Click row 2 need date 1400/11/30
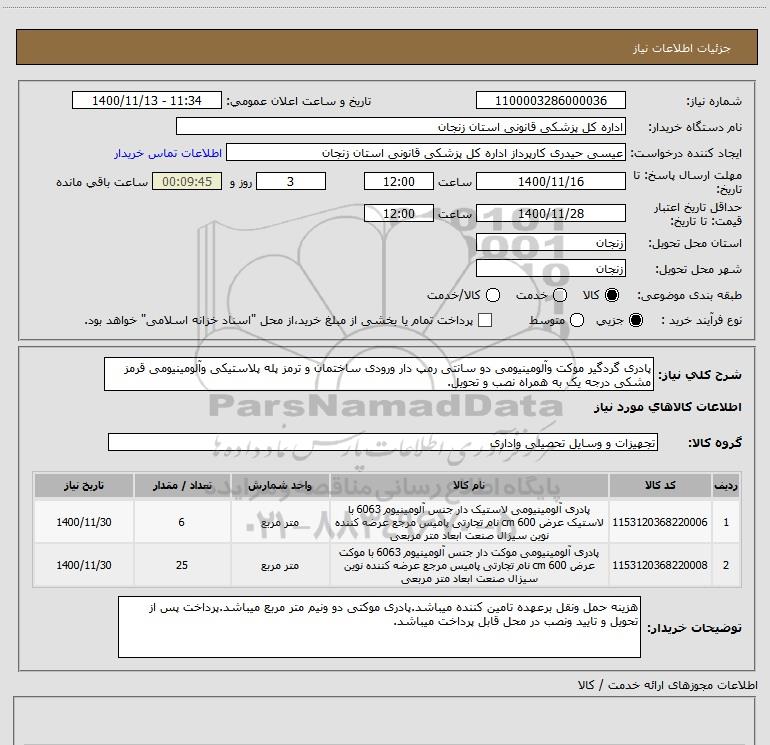 click(83, 565)
